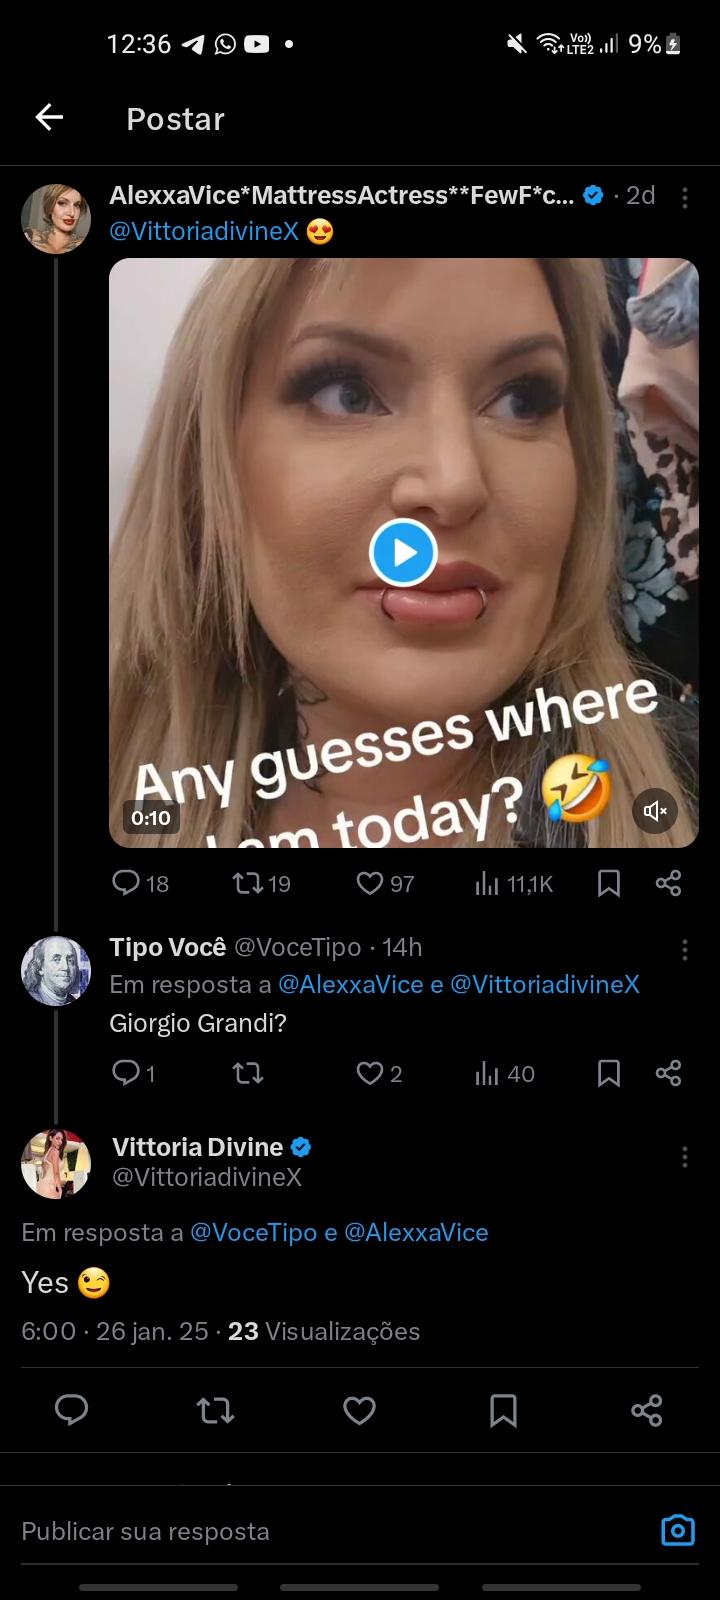The width and height of the screenshot is (720, 1600).
Task: Open more options for Vittoria Divine's reply
Action: click(684, 1157)
